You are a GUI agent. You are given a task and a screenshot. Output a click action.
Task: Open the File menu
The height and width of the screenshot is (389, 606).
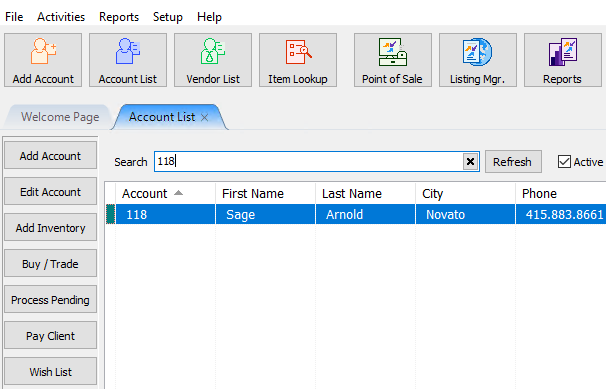[x=14, y=17]
